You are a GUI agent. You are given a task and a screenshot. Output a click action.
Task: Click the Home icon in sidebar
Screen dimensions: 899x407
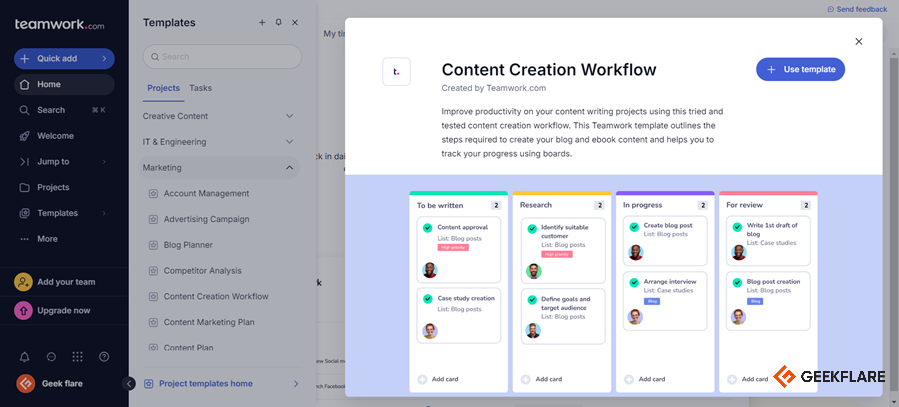(24, 84)
